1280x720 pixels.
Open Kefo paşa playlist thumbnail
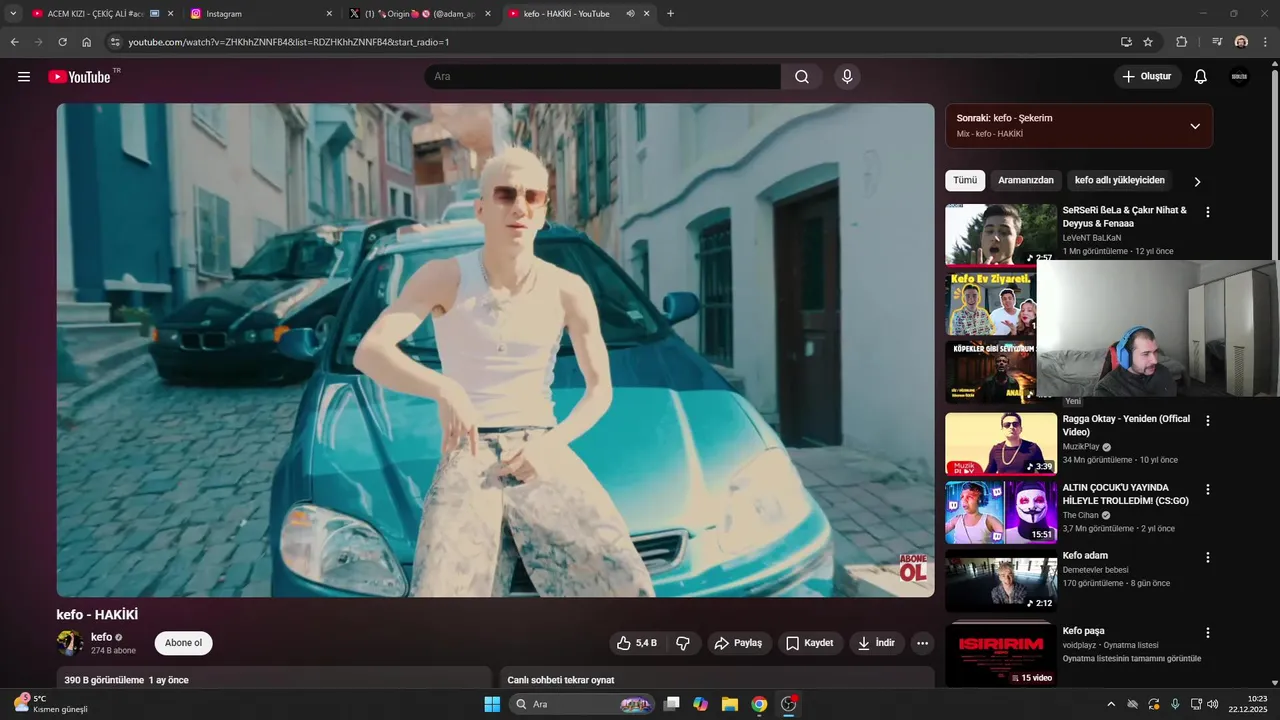pos(1001,656)
